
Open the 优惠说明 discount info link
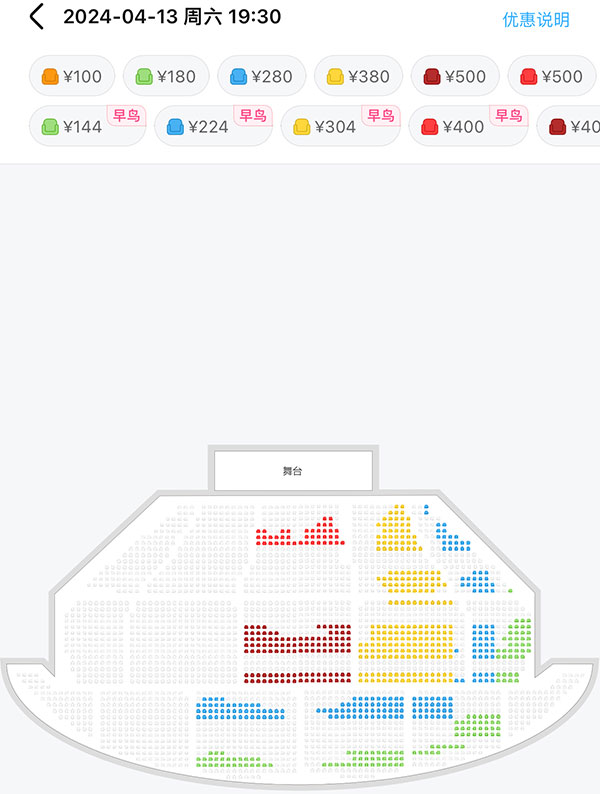536,19
